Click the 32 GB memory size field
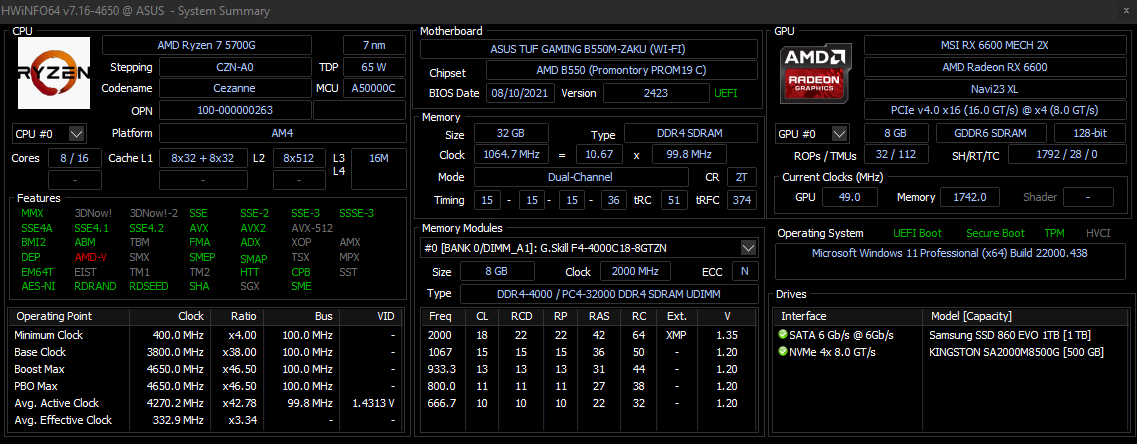Image resolution: width=1137 pixels, height=444 pixels. (511, 134)
